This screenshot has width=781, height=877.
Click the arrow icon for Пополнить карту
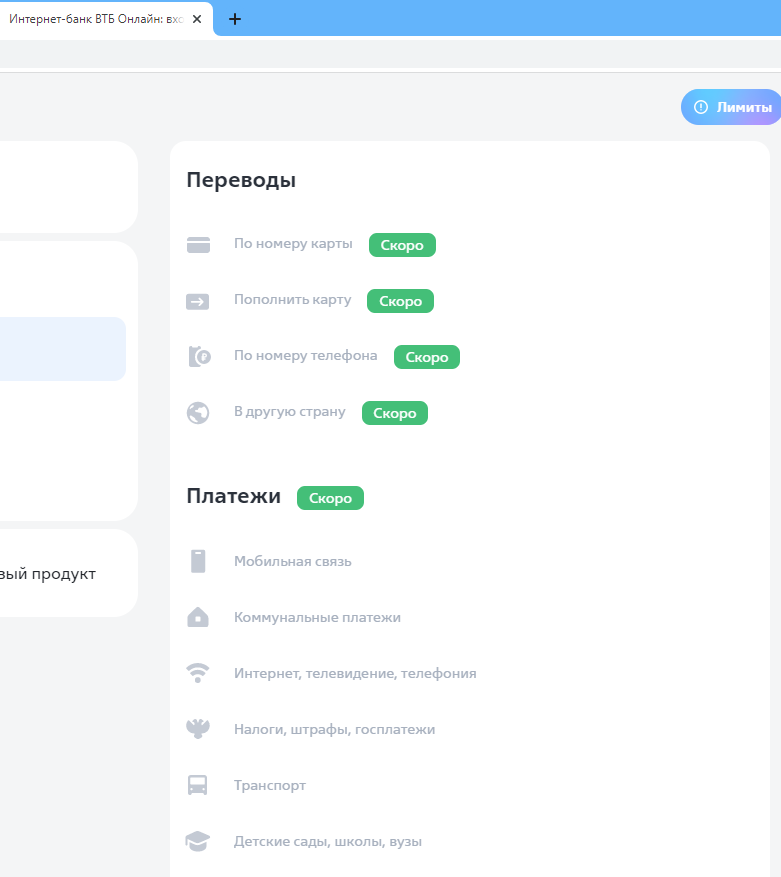point(198,301)
